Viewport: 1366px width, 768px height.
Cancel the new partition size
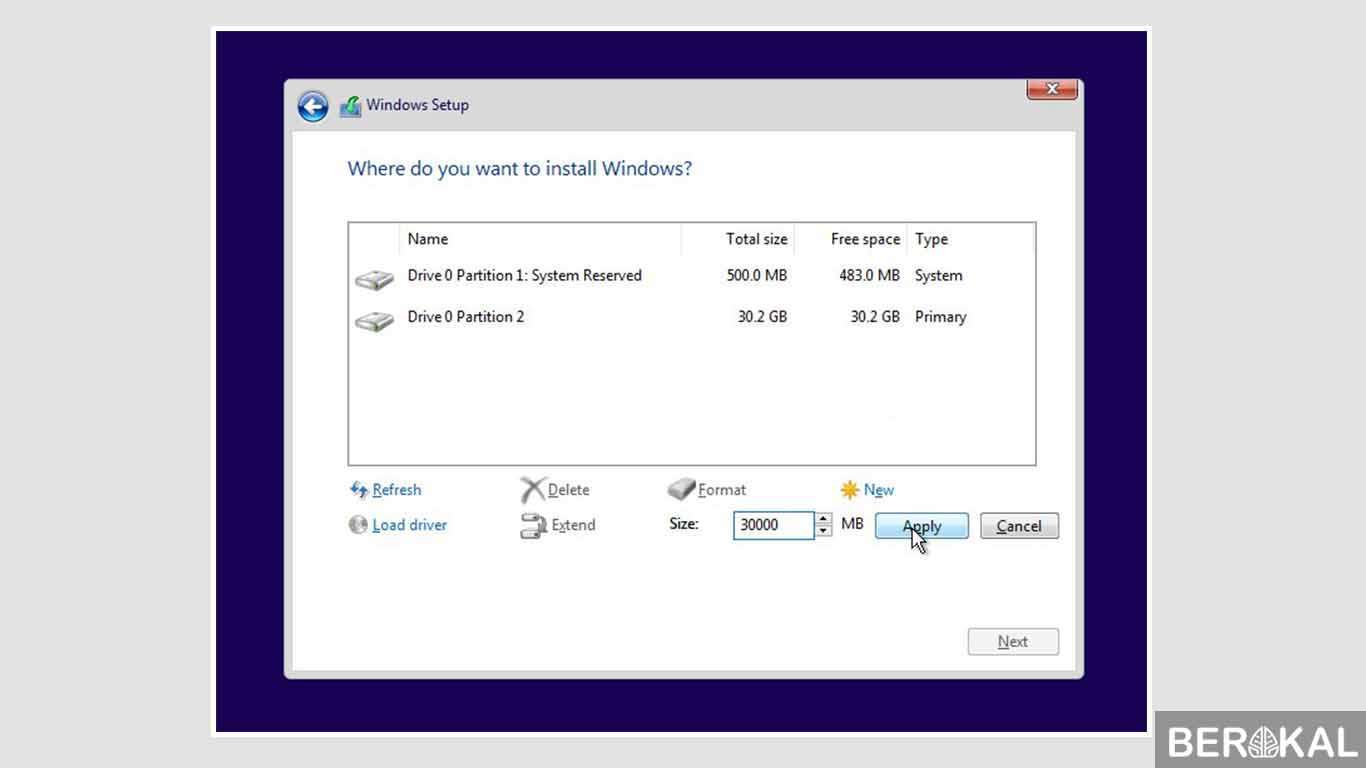tap(1019, 526)
